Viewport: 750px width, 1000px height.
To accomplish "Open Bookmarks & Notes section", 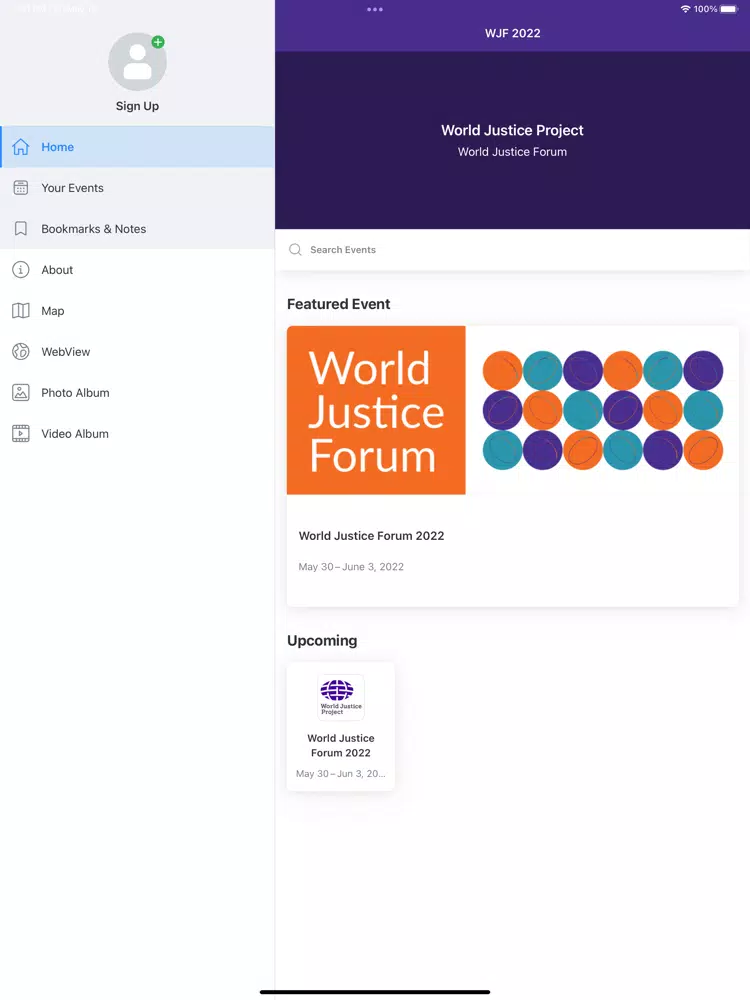I will pos(137,228).
